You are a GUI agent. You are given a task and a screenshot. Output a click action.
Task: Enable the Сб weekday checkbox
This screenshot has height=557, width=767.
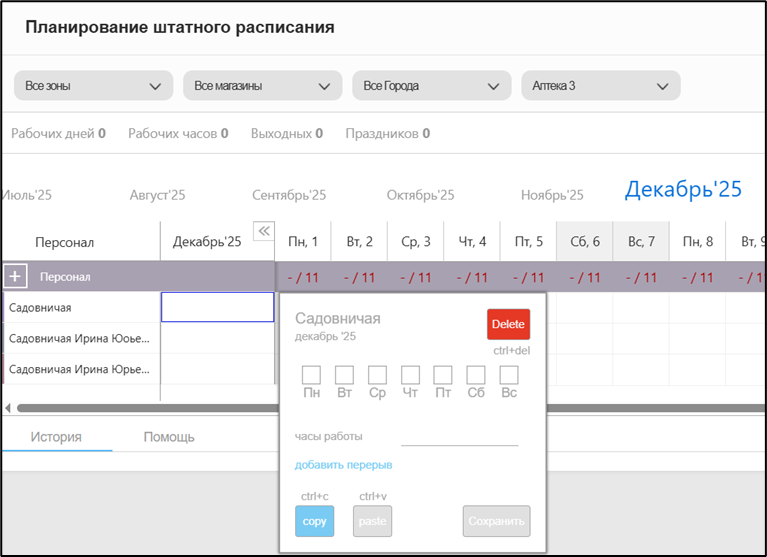pyautogui.click(x=476, y=375)
